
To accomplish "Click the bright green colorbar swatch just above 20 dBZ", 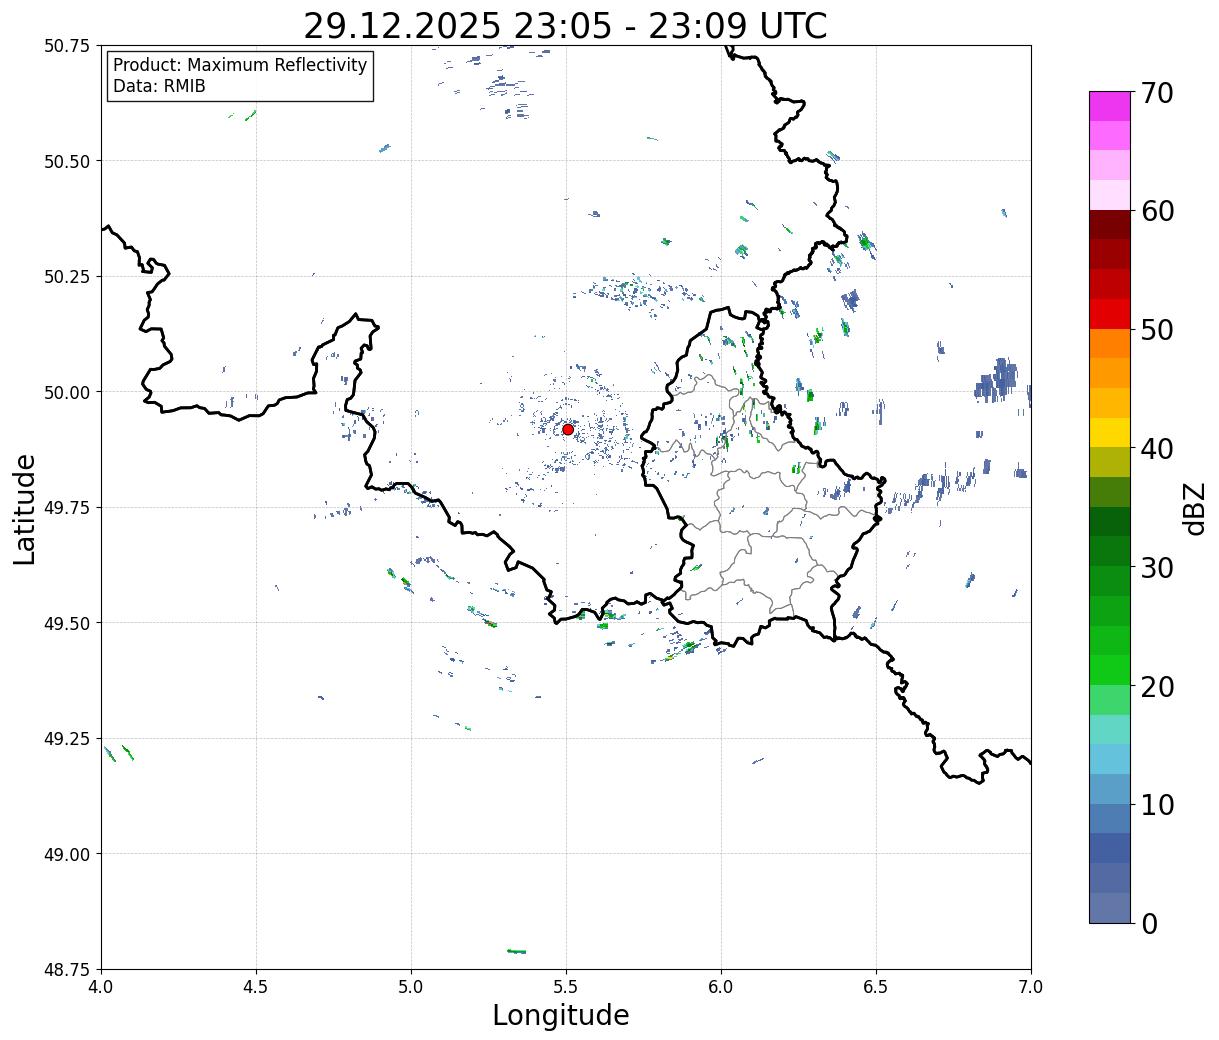I will coord(1110,670).
